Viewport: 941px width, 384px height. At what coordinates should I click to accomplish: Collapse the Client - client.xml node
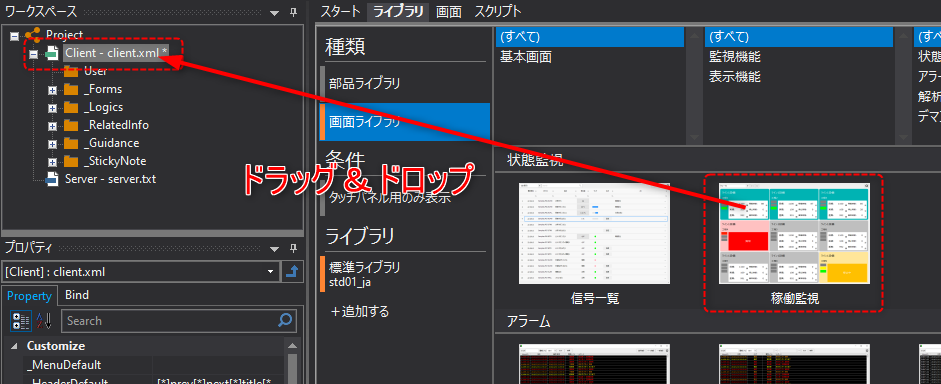(34, 54)
